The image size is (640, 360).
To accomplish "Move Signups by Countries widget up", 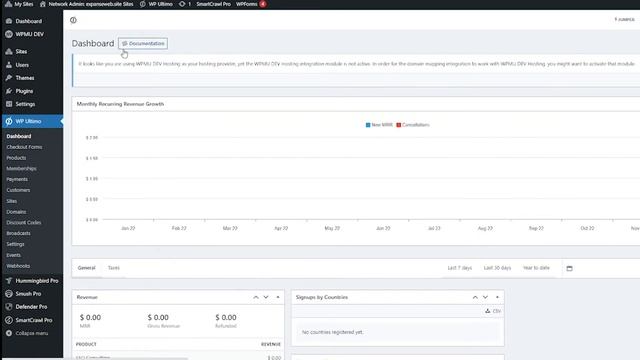I will click(x=475, y=297).
